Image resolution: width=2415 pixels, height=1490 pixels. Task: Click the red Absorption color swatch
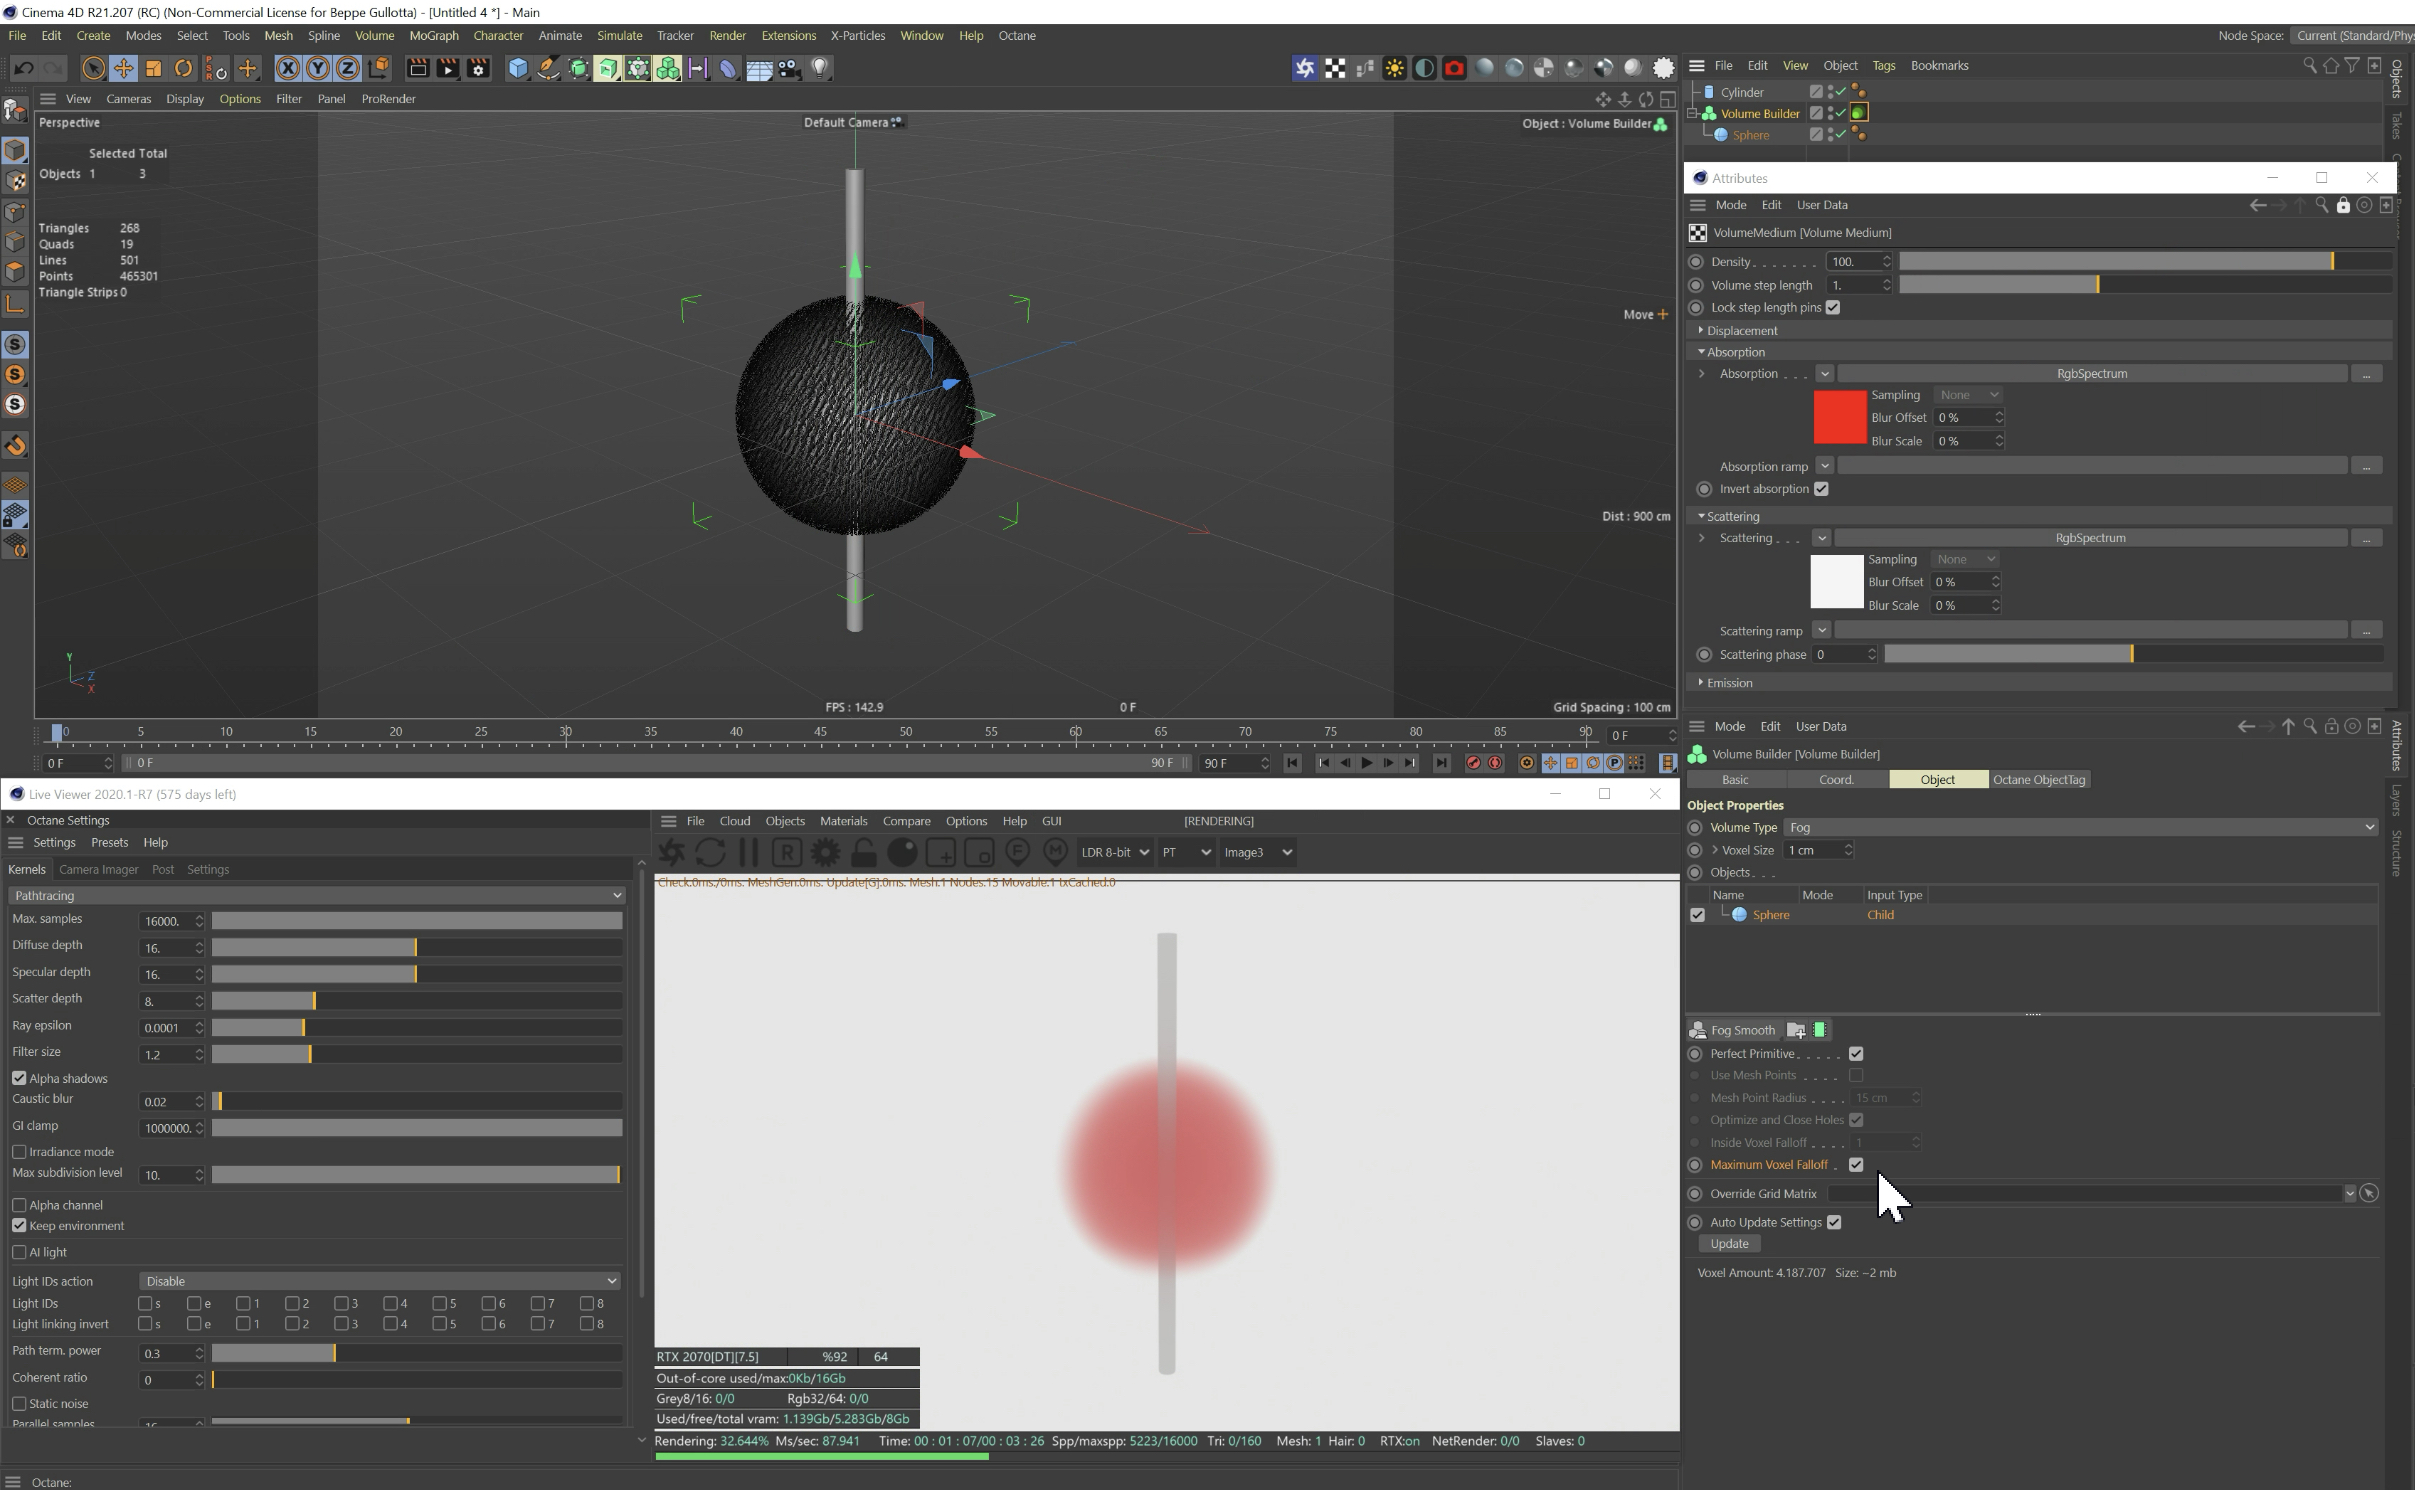(x=1839, y=418)
